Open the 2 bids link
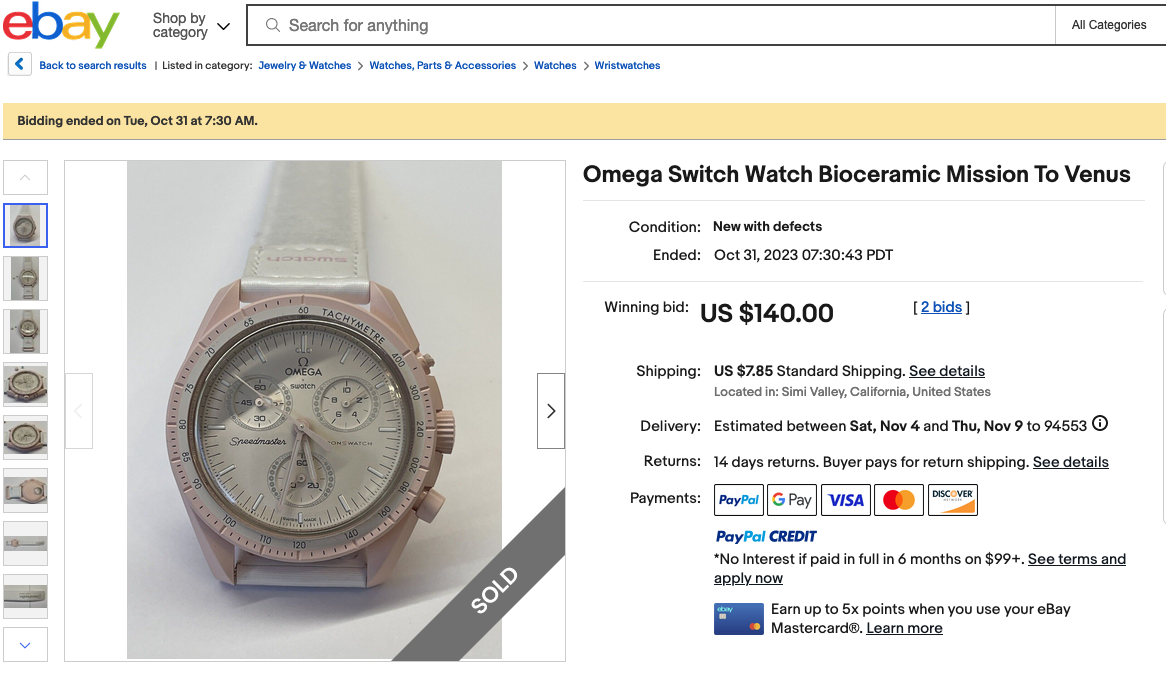The width and height of the screenshot is (1166, 688). tap(941, 308)
